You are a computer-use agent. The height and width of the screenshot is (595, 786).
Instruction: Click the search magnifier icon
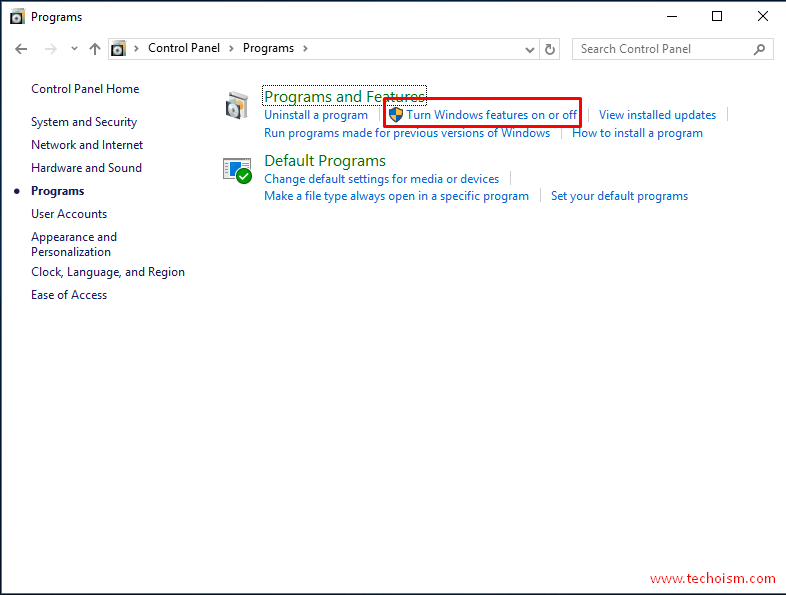point(759,49)
